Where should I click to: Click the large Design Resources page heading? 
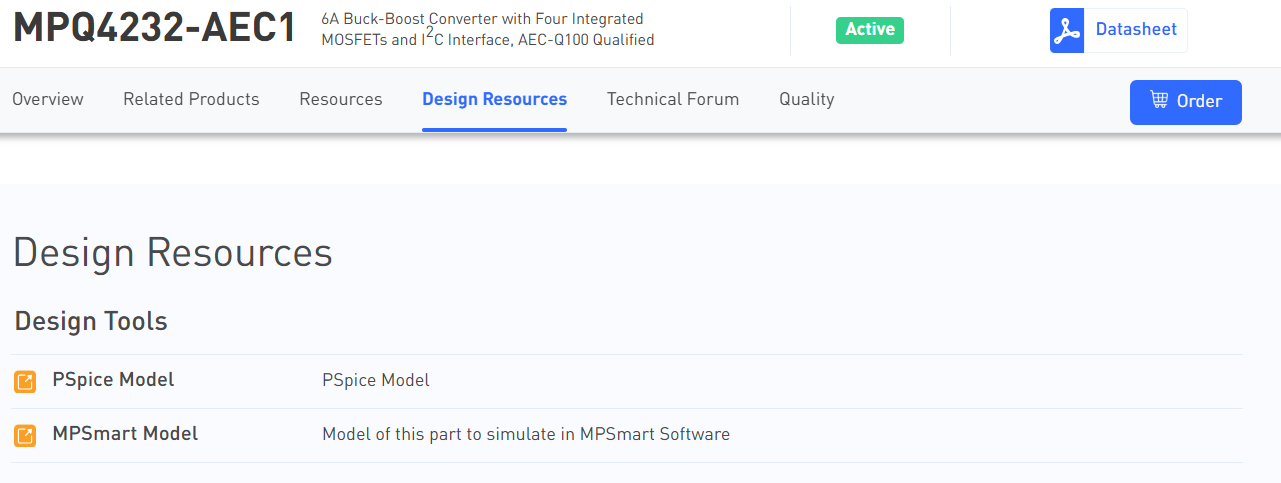(x=173, y=252)
